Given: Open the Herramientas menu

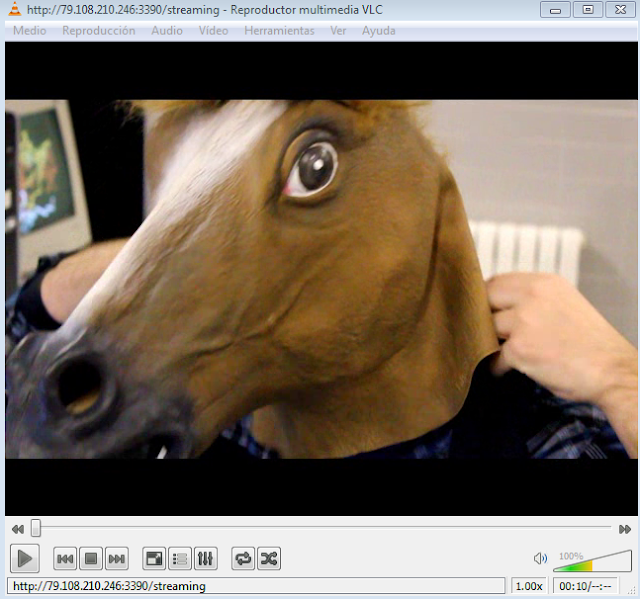Looking at the screenshot, I should coord(279,31).
